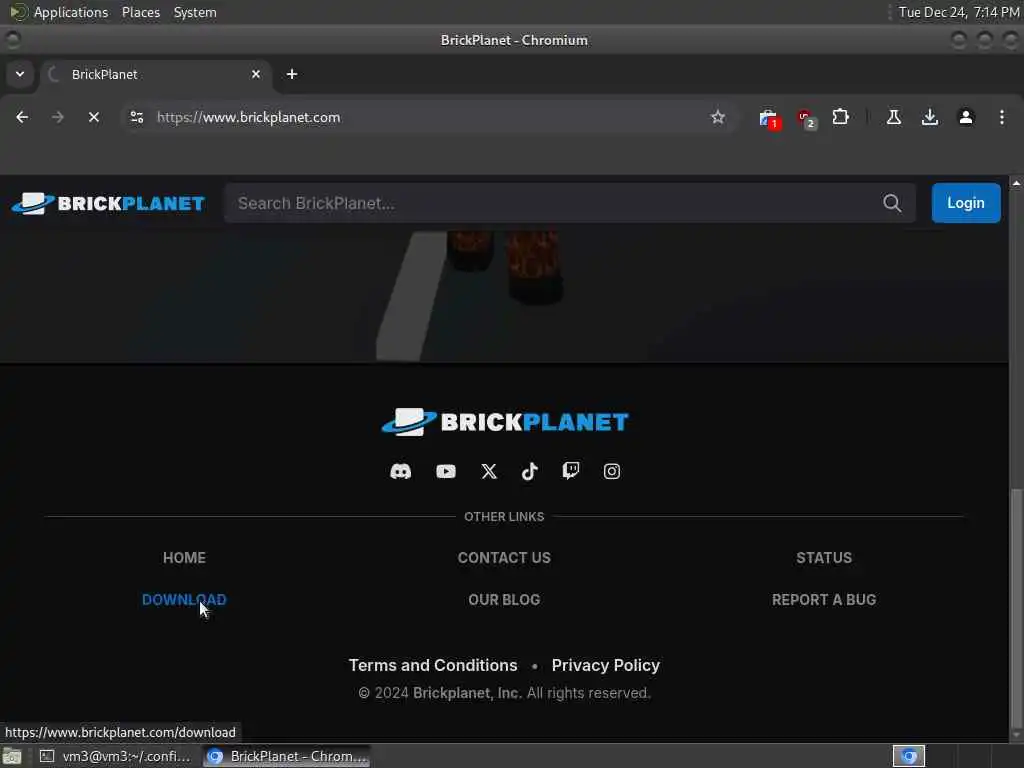
Task: Click scrollbar up arrow
Action: [1016, 184]
